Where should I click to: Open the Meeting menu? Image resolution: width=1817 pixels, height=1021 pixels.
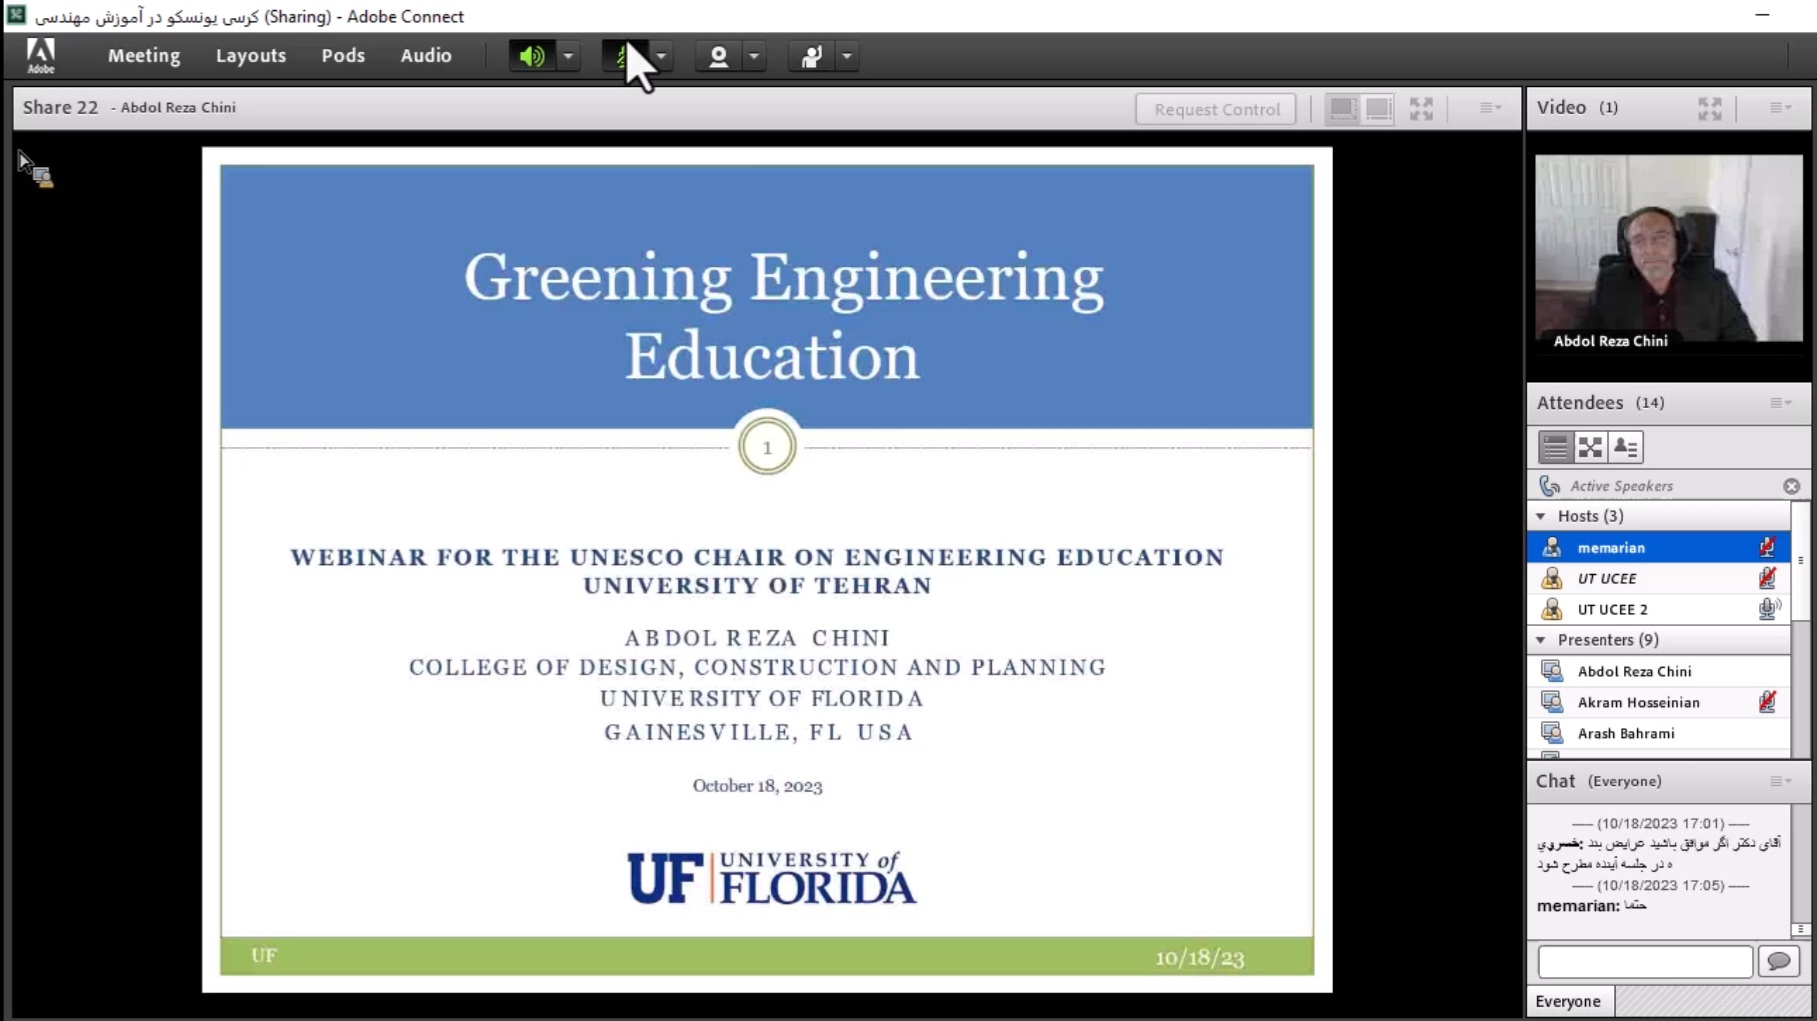coord(144,56)
